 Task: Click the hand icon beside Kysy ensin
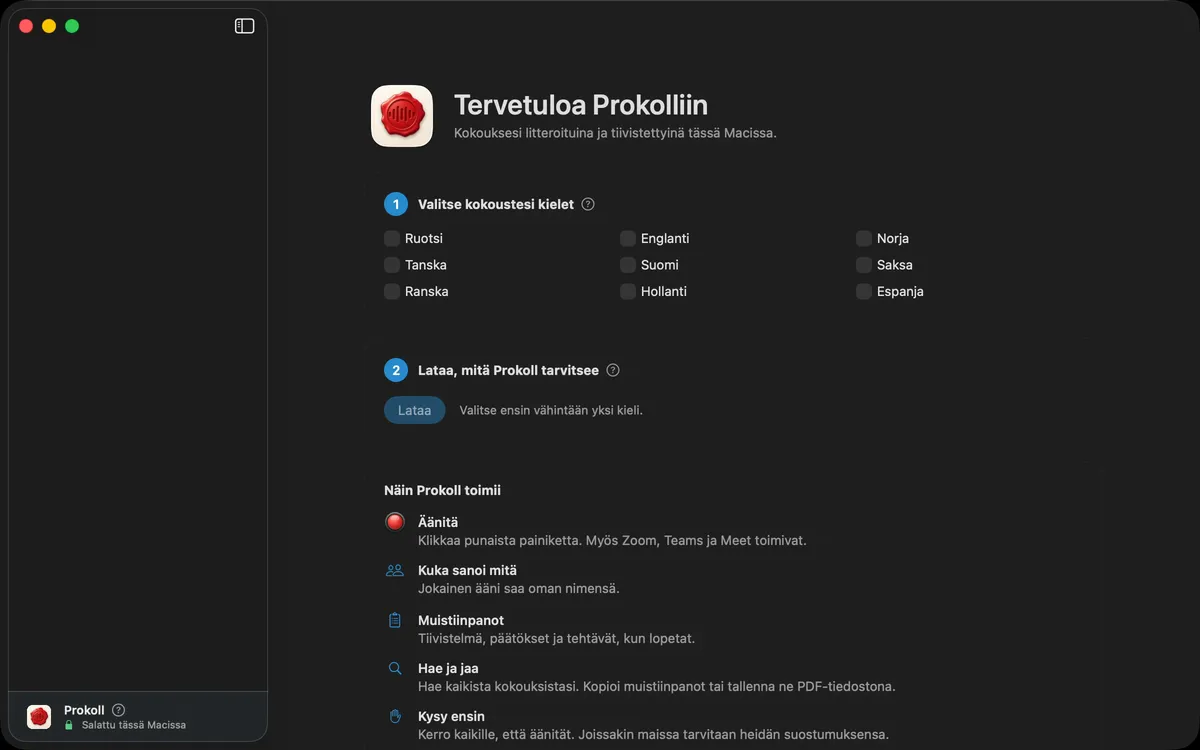tap(395, 716)
